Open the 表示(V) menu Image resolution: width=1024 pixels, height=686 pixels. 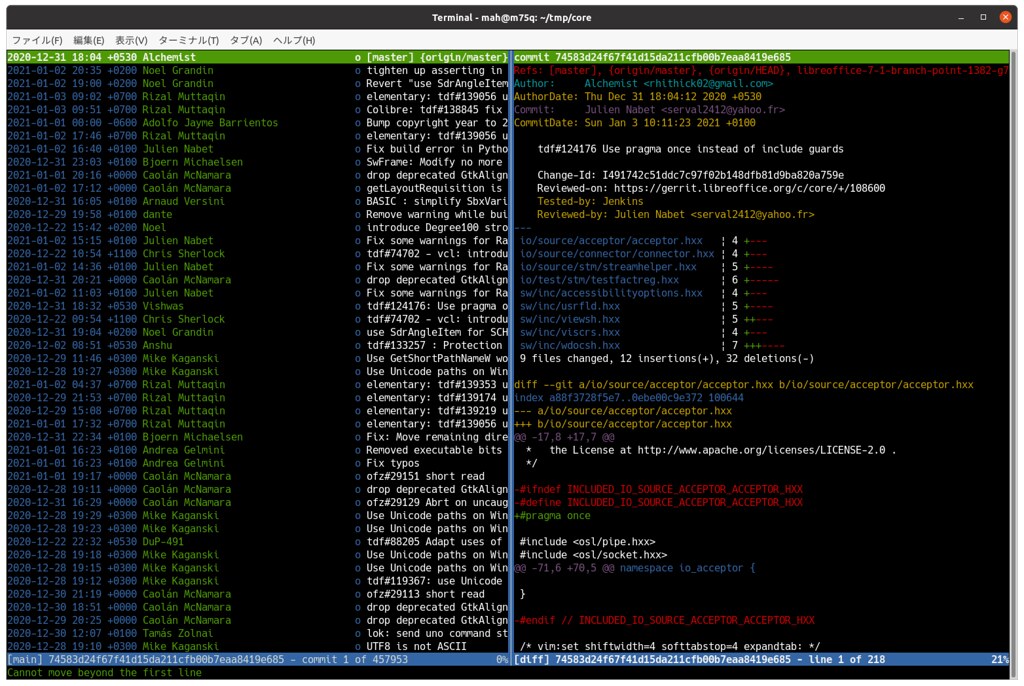point(131,41)
